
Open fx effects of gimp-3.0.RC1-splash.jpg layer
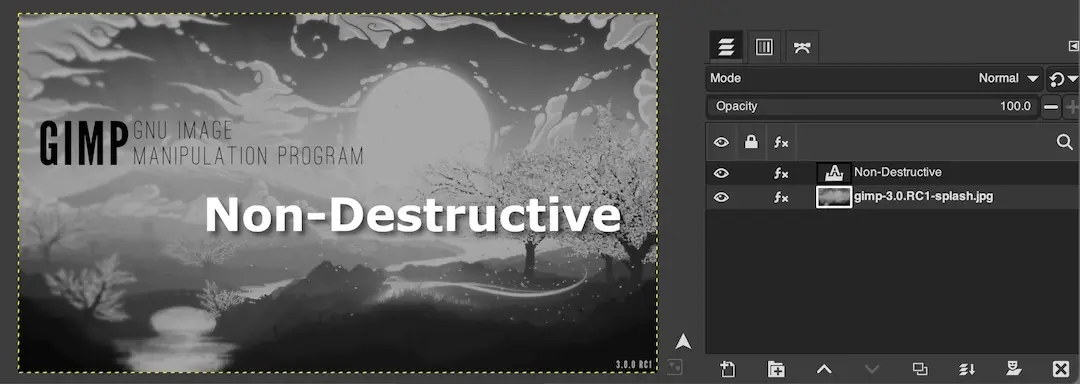tap(780, 198)
